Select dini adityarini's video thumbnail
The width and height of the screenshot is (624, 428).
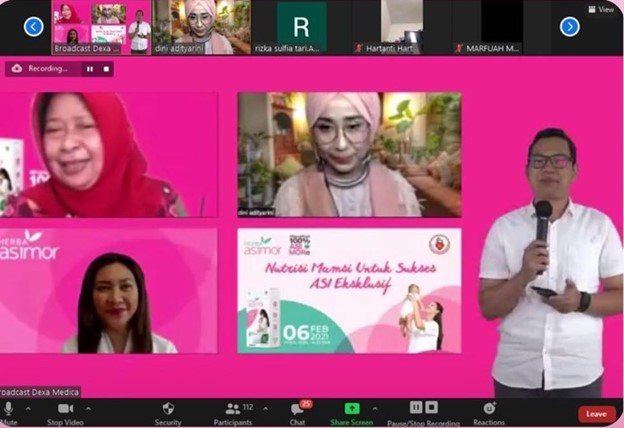(202, 27)
